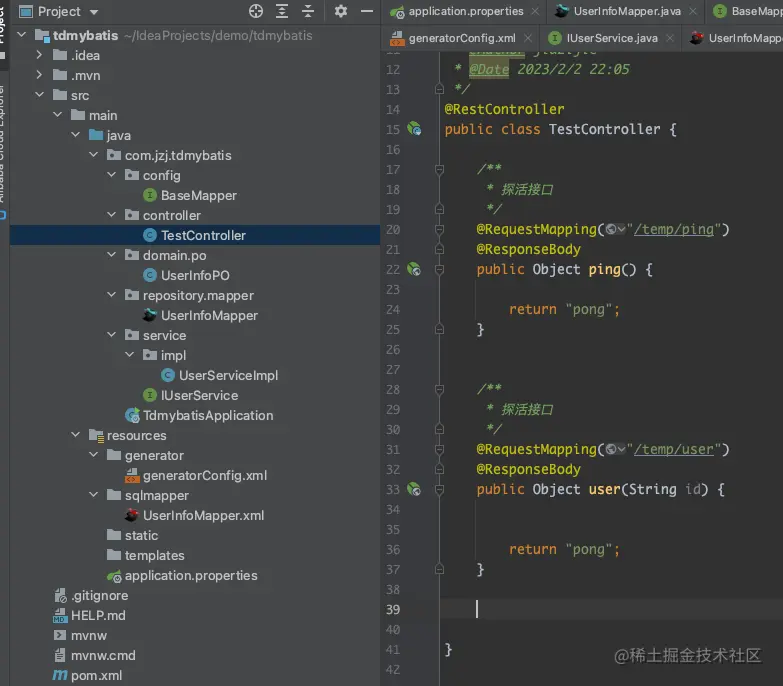Screen dimensions: 783x686
Task: Collapse the repository.mapper package
Action: click(x=111, y=294)
